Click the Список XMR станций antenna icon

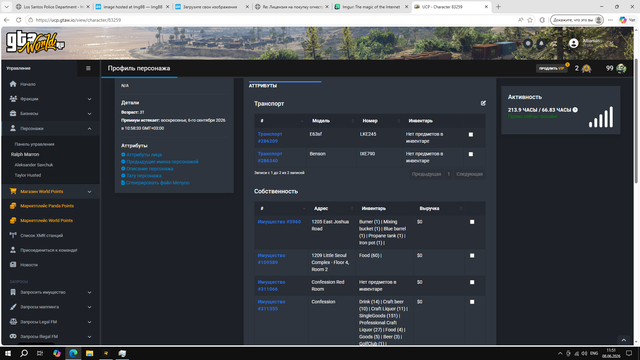(13, 235)
